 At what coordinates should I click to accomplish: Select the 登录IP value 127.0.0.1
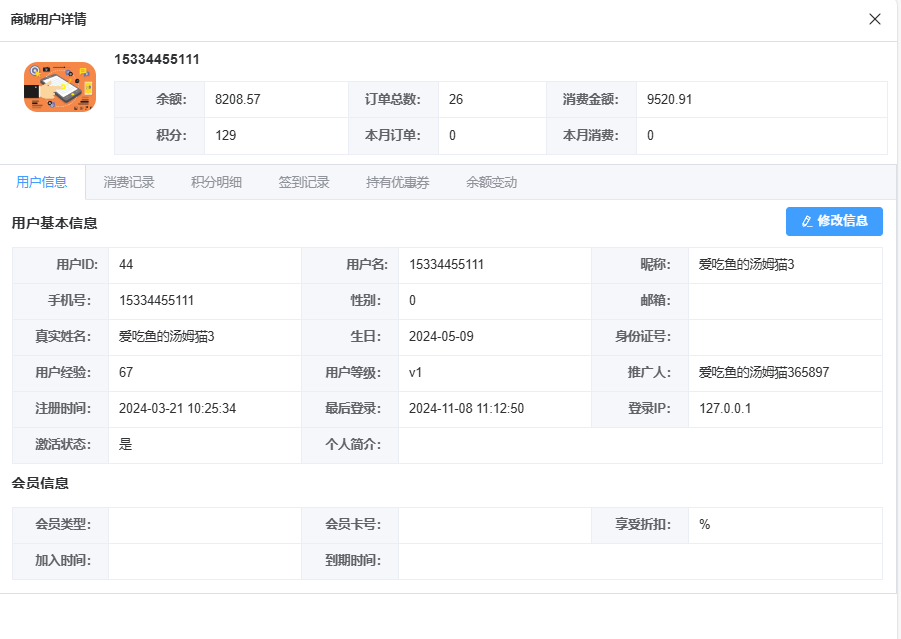(725, 409)
